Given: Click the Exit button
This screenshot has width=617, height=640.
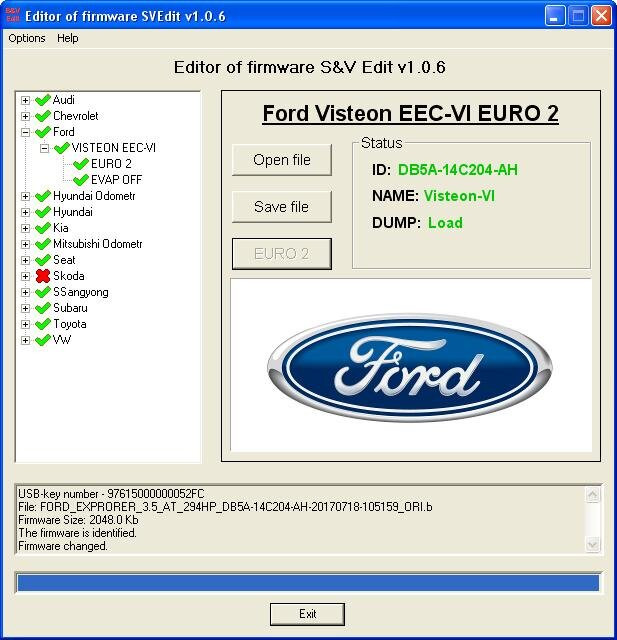Looking at the screenshot, I should [x=307, y=614].
